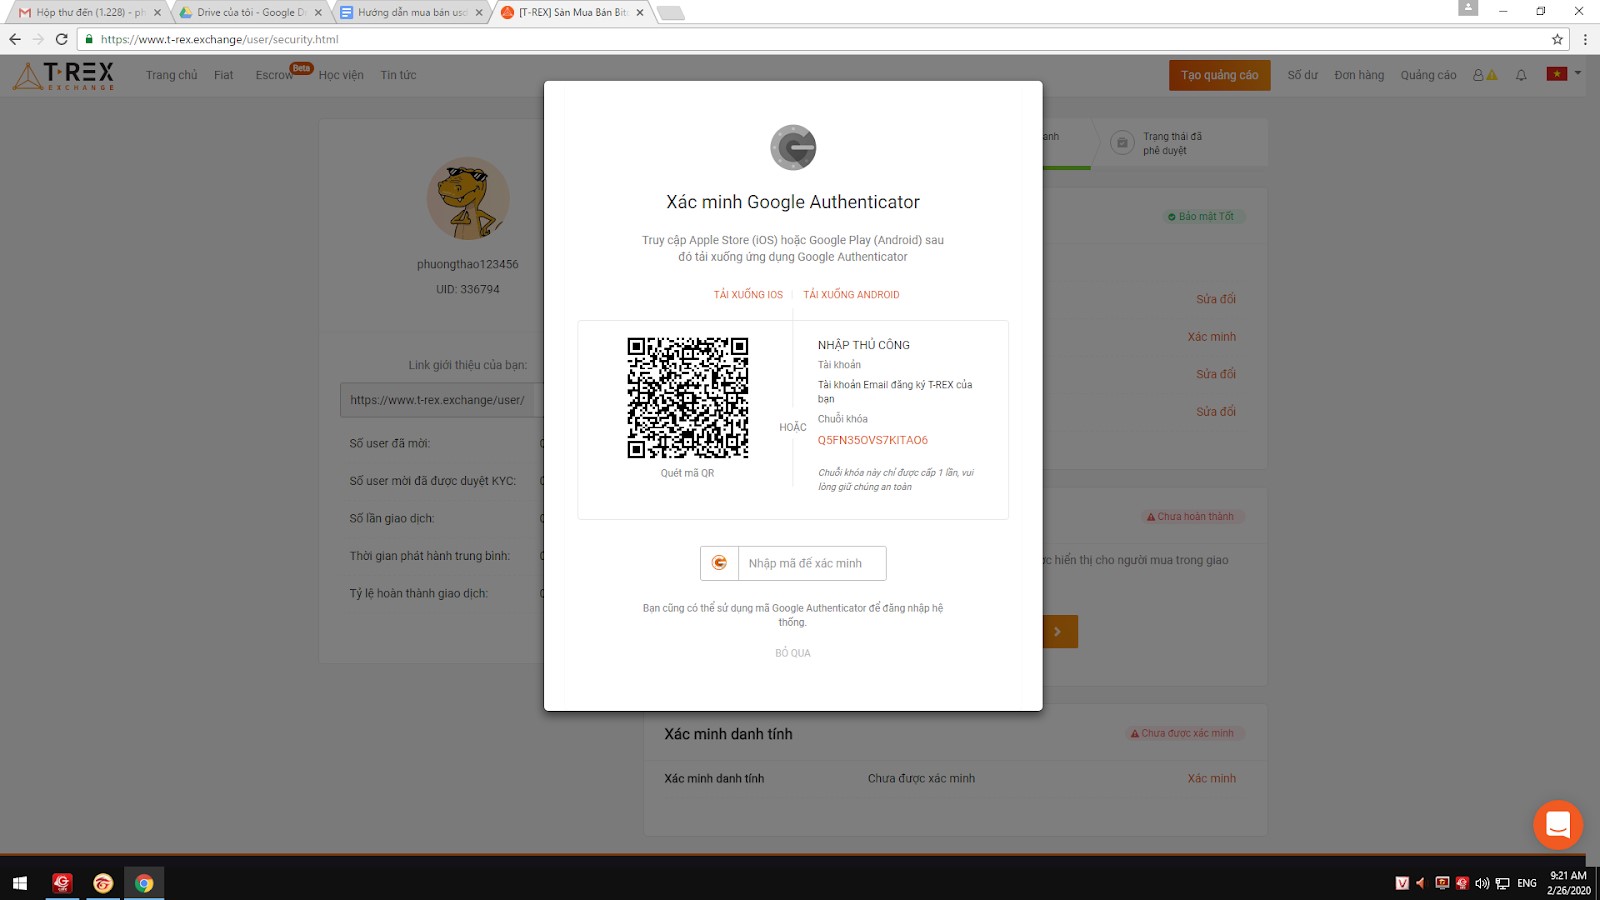Click TẢI XUỐNG ANDROID link
The image size is (1600, 900).
(x=851, y=295)
